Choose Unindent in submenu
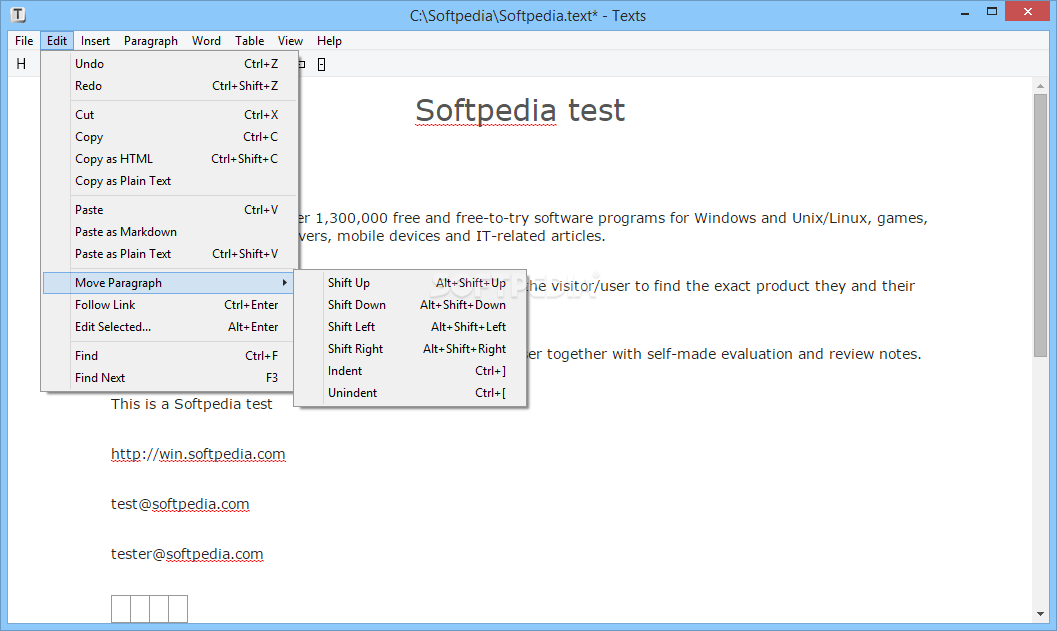 pos(411,393)
